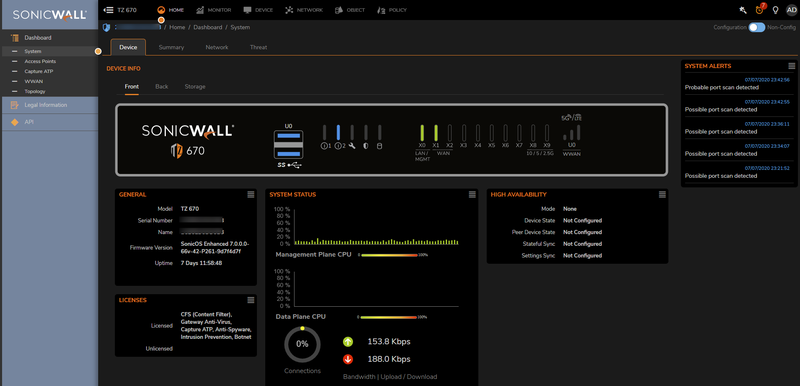Switch to the Threat tab
Image resolution: width=800 pixels, height=386 pixels.
pos(258,47)
